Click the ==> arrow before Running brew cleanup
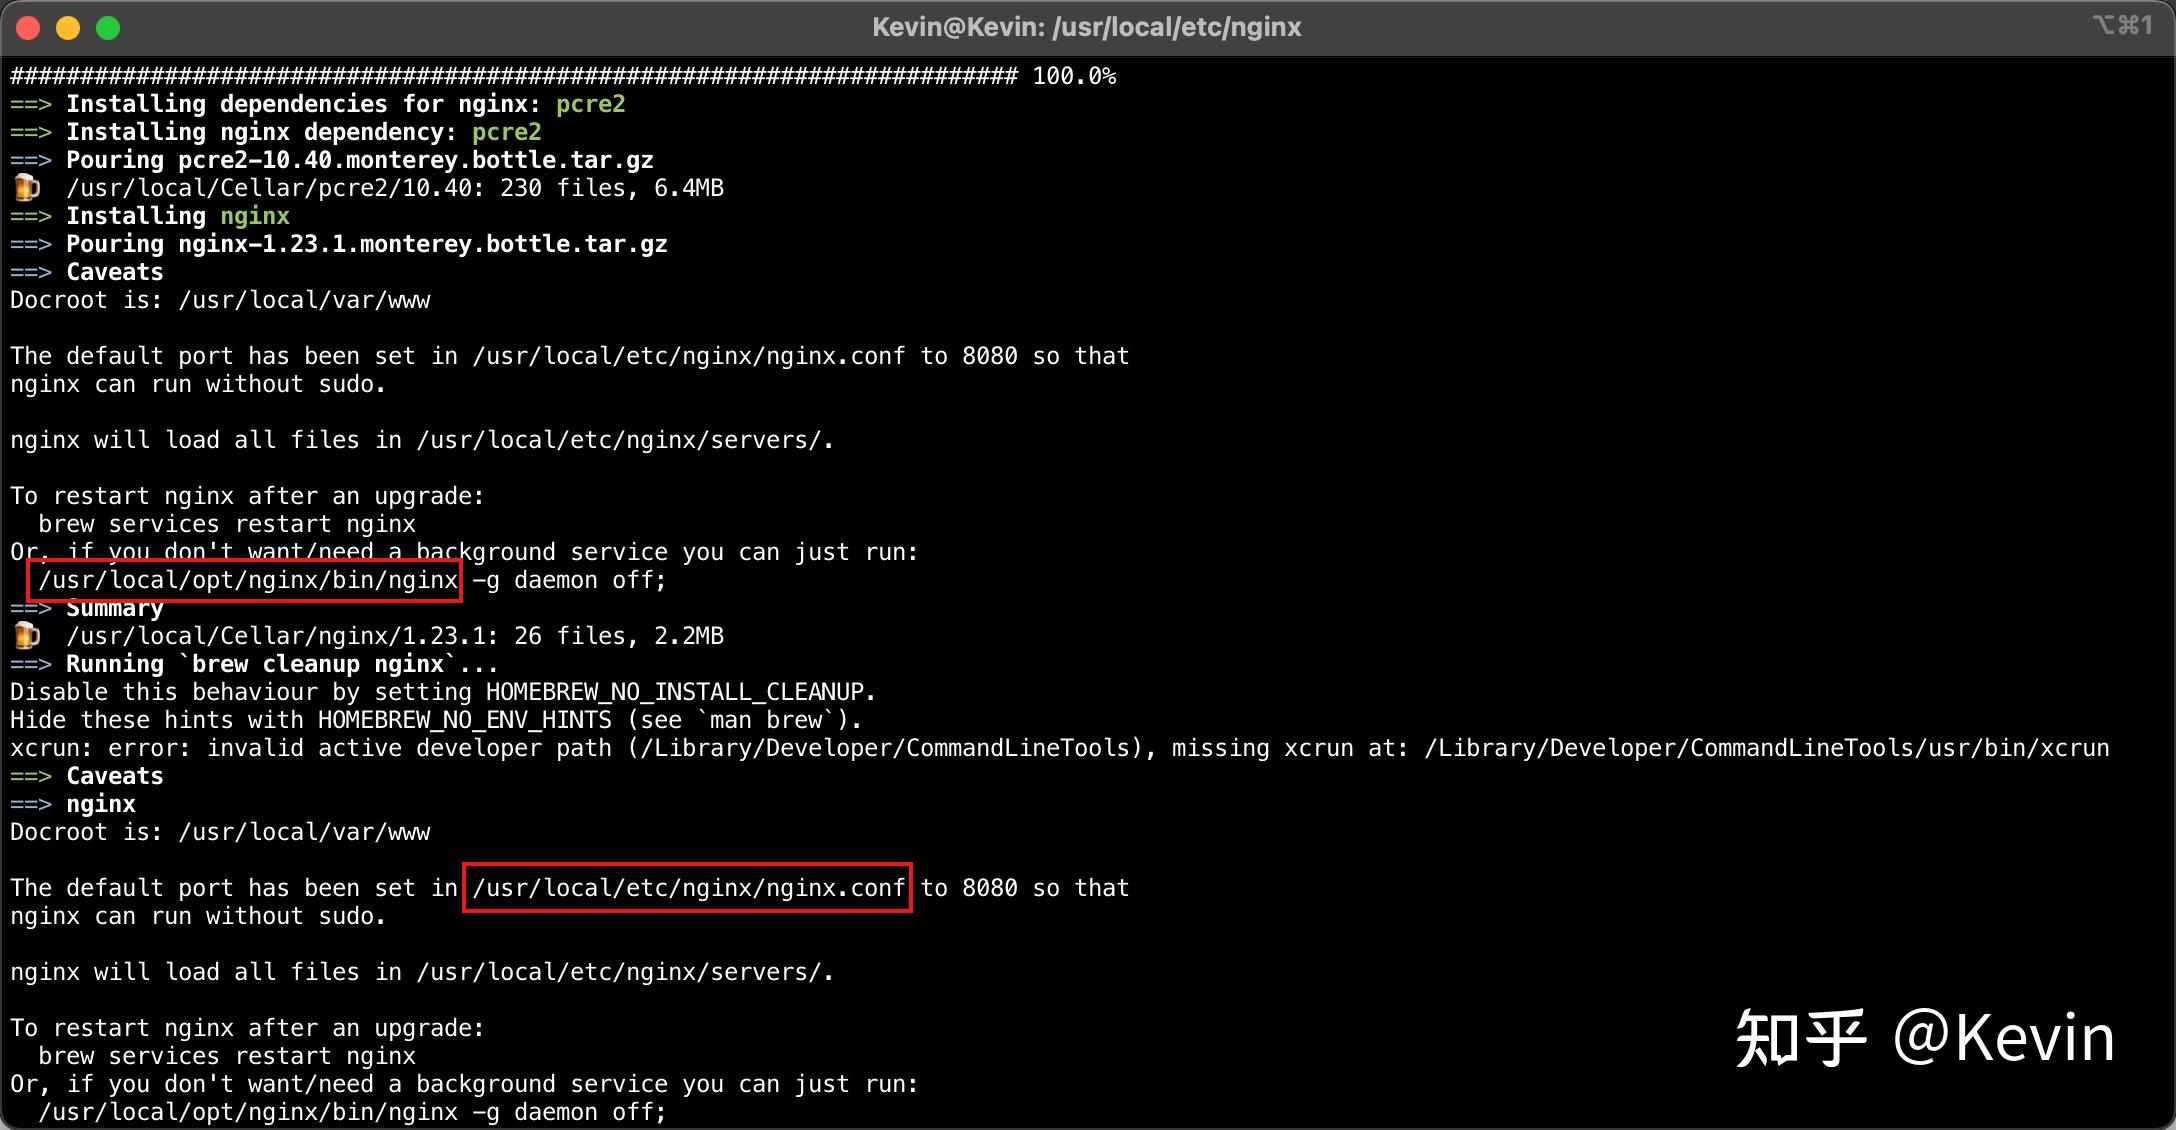Screen dimensions: 2176x1130 (x=32, y=663)
